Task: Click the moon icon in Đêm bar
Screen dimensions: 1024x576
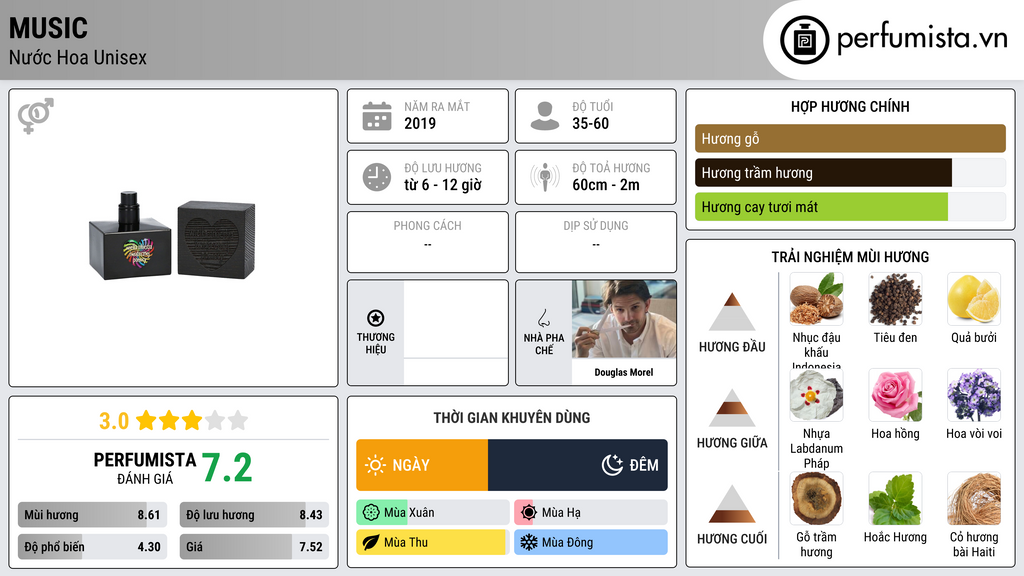Action: click(613, 465)
